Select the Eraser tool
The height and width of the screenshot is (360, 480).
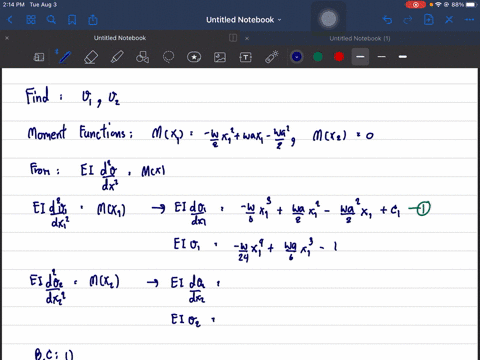coord(91,57)
